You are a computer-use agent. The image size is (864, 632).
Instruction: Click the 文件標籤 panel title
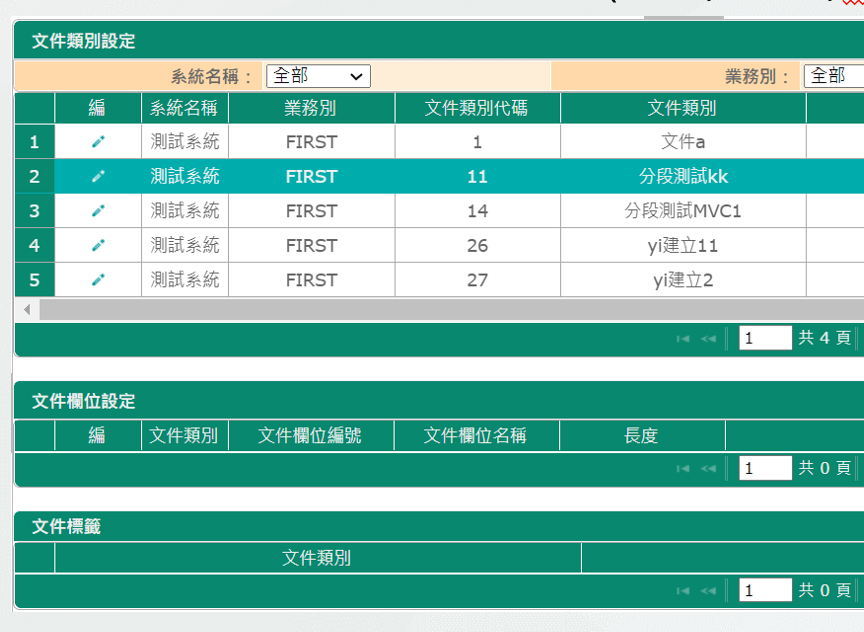(x=66, y=527)
